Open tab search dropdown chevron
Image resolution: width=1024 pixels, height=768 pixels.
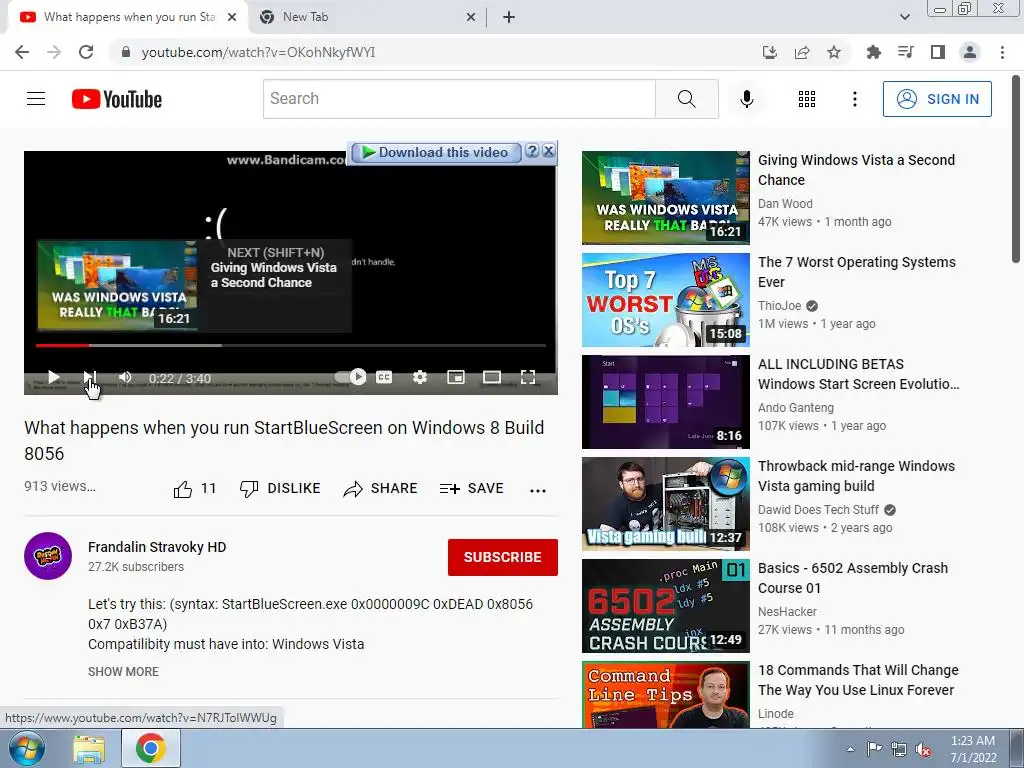pyautogui.click(x=904, y=17)
